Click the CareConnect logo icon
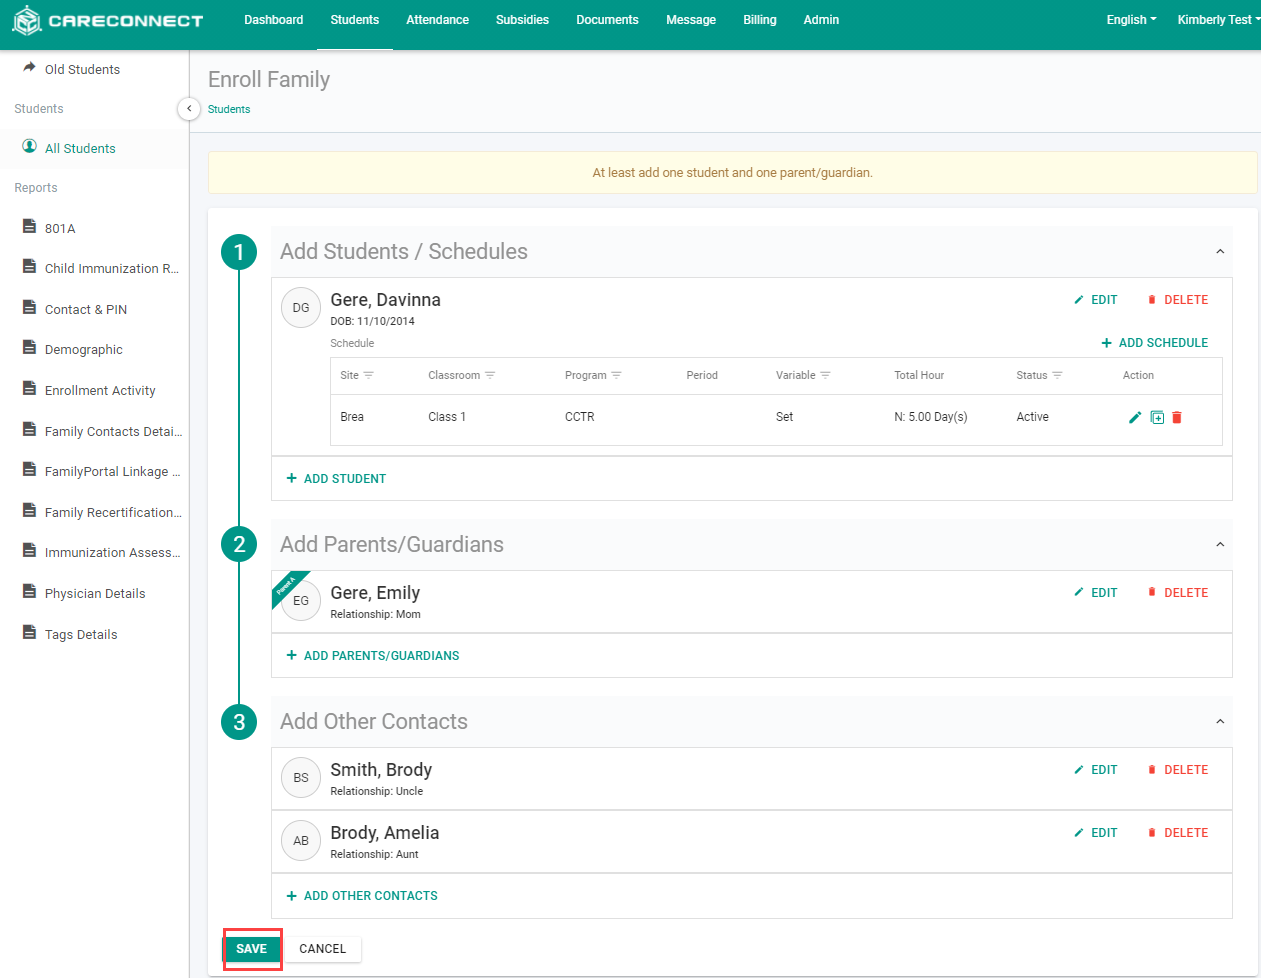The height and width of the screenshot is (978, 1261). click(27, 20)
